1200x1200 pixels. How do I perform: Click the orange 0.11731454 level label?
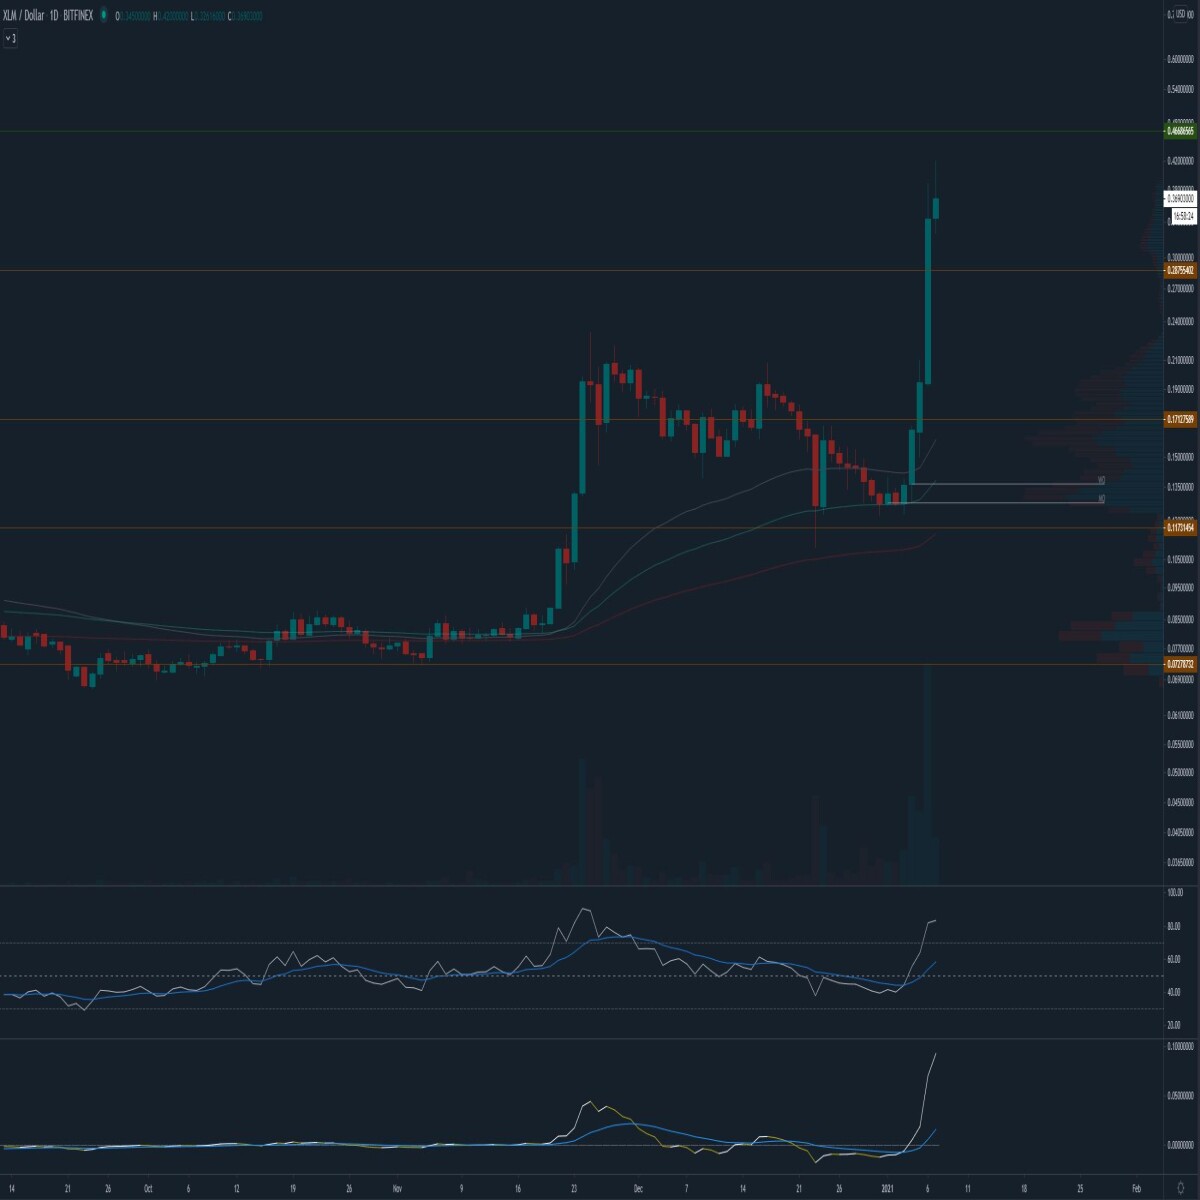coord(1180,527)
